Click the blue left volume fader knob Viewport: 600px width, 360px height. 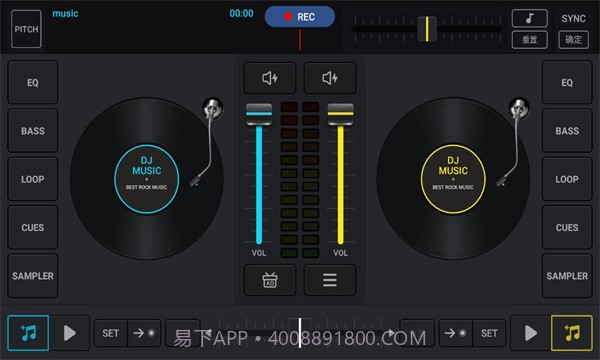click(x=259, y=114)
